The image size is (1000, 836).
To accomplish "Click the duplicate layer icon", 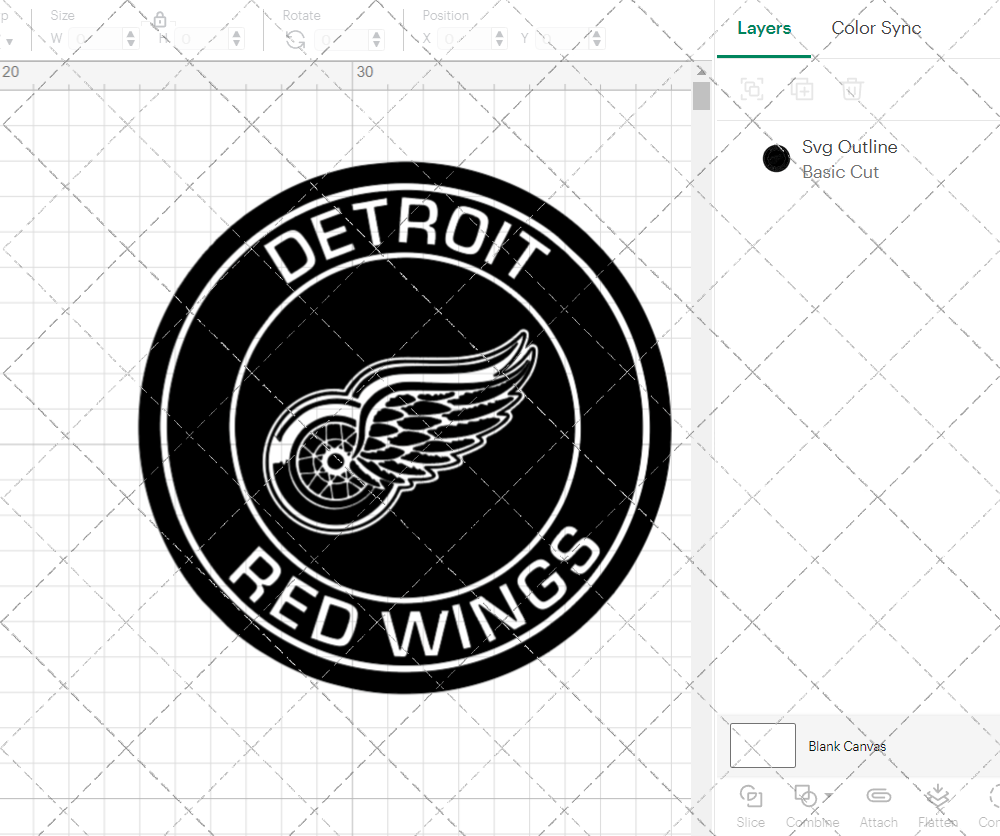I will (802, 89).
